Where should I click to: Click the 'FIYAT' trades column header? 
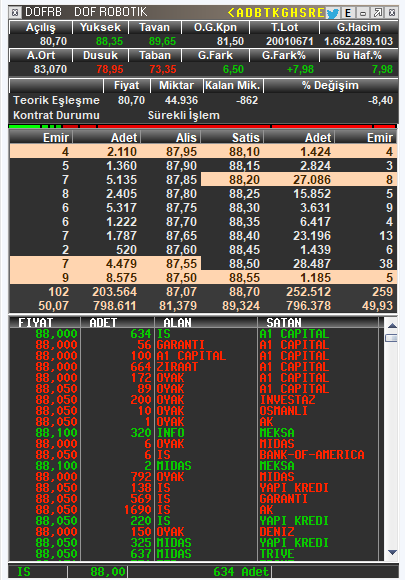(x=44, y=323)
